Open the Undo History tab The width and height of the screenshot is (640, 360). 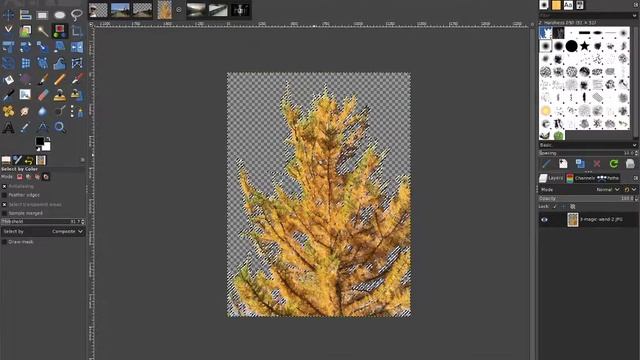click(29, 160)
